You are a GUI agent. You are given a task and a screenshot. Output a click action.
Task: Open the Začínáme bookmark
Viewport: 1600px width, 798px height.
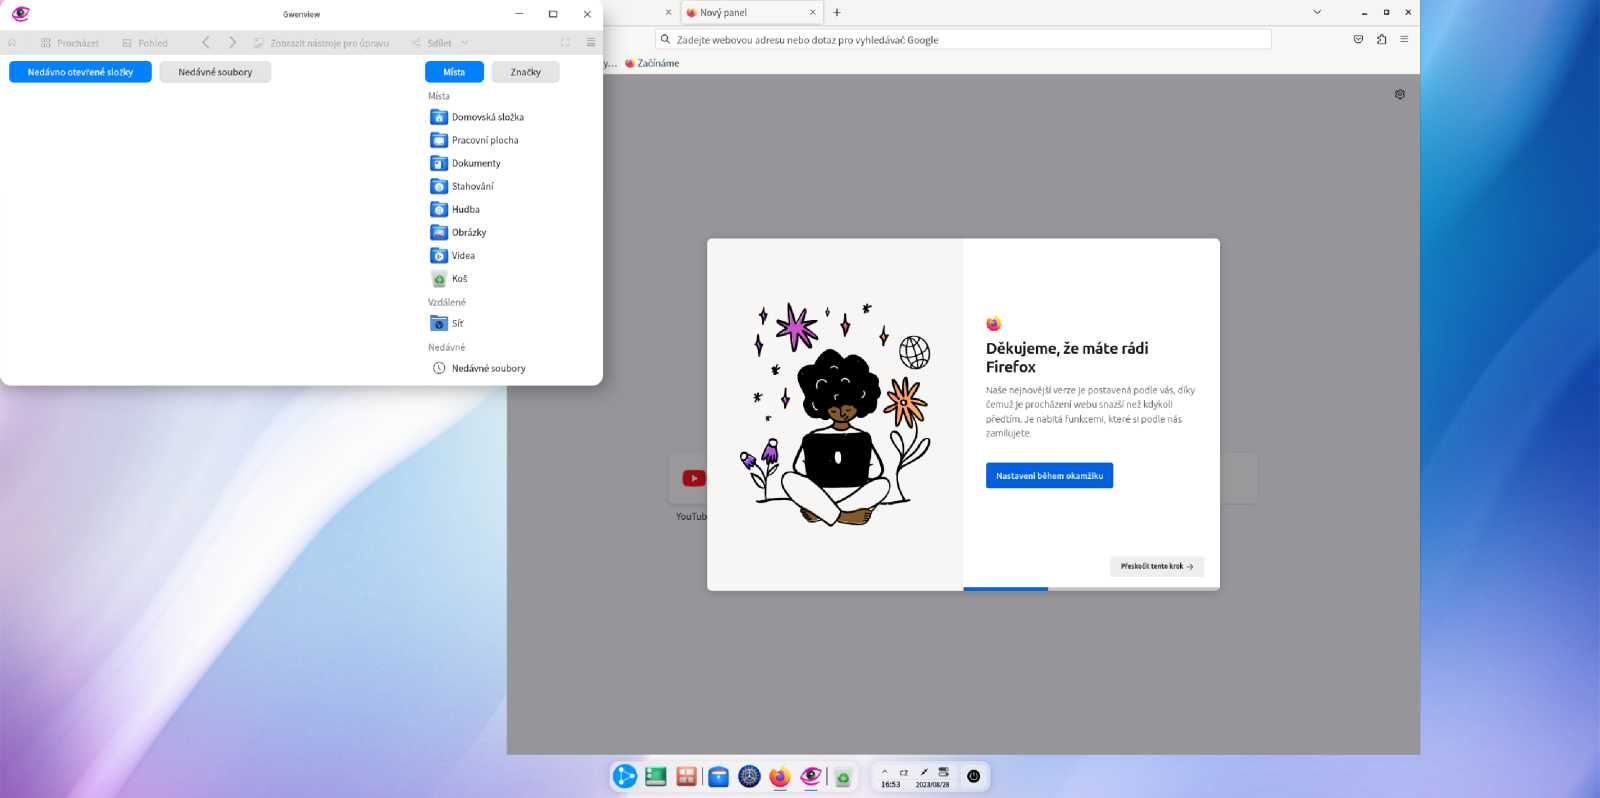[652, 63]
